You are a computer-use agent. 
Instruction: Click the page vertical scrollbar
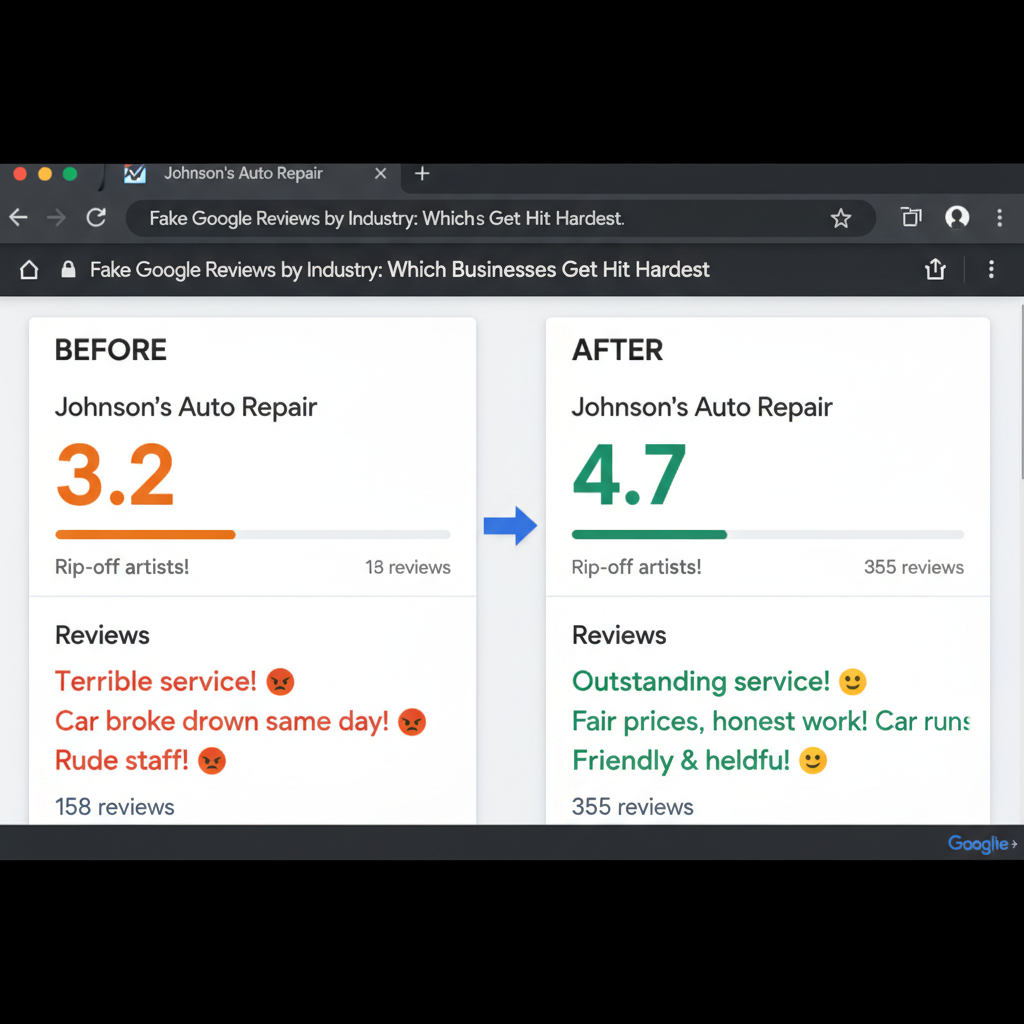click(1021, 392)
